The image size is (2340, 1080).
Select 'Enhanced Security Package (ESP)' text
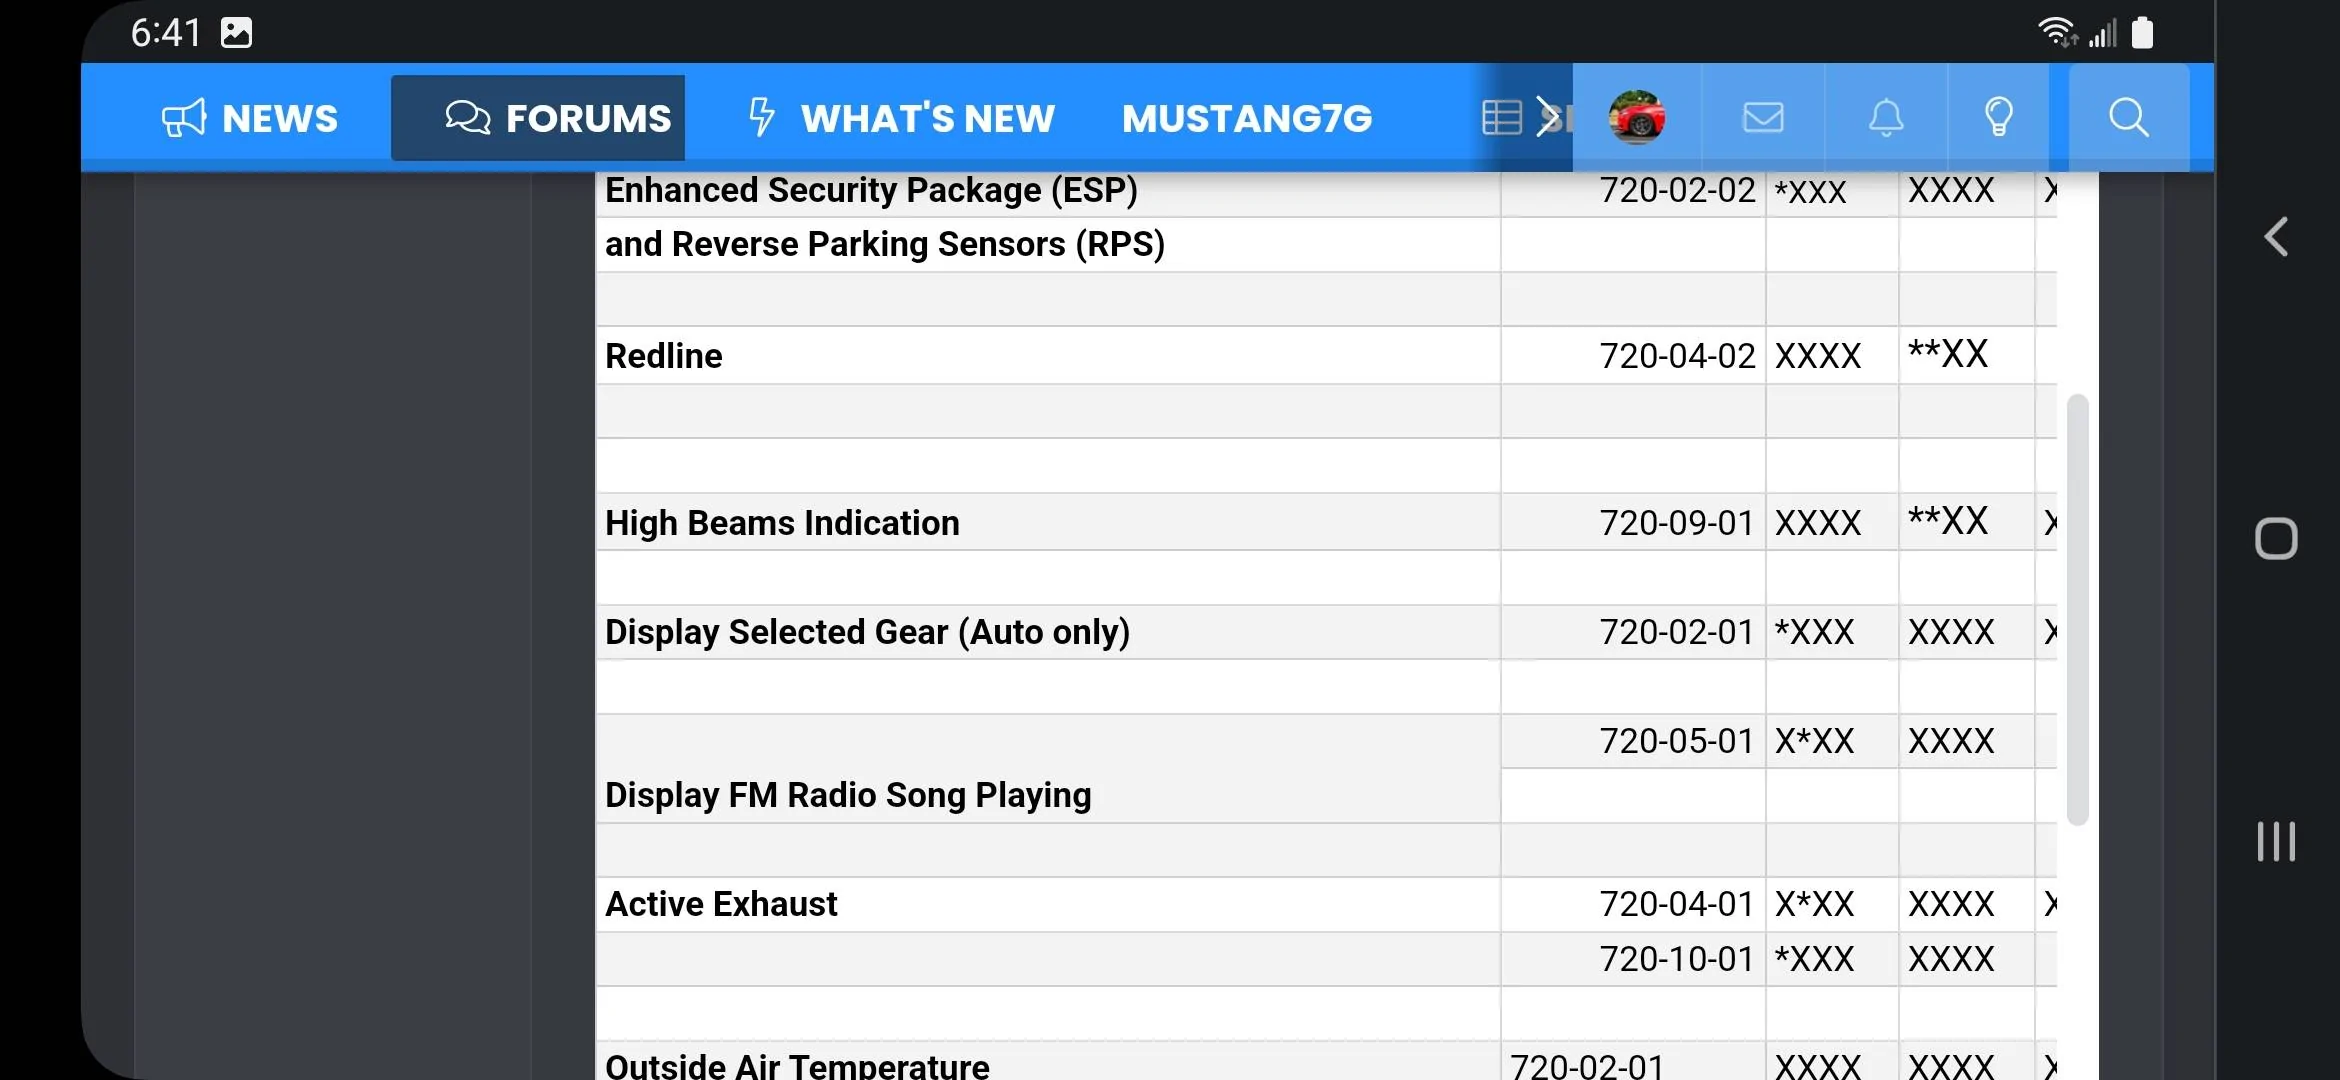click(x=871, y=190)
